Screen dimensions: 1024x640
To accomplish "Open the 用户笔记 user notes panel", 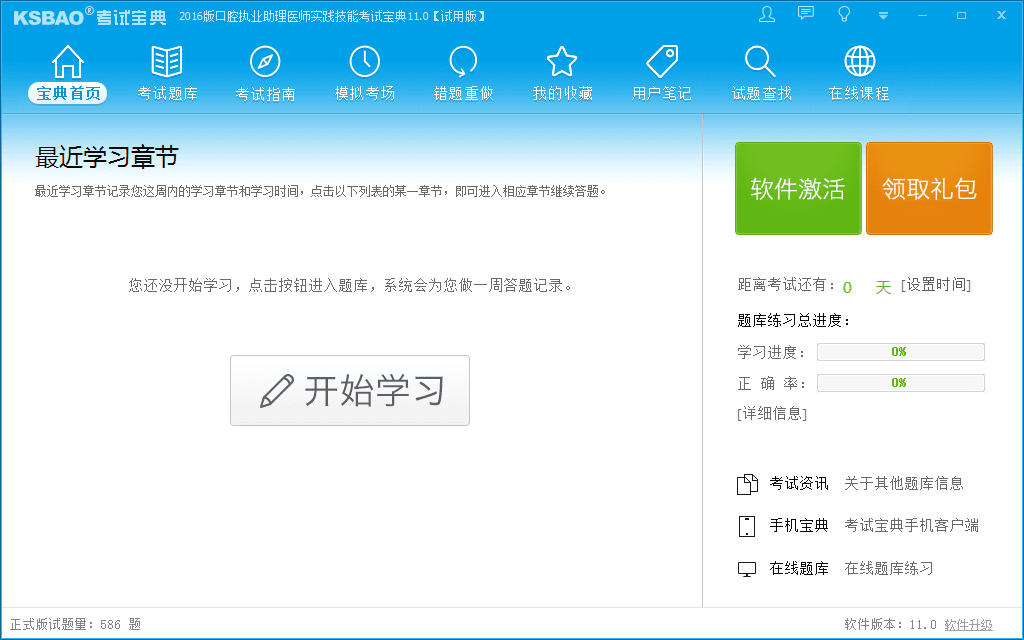I will tap(661, 72).
